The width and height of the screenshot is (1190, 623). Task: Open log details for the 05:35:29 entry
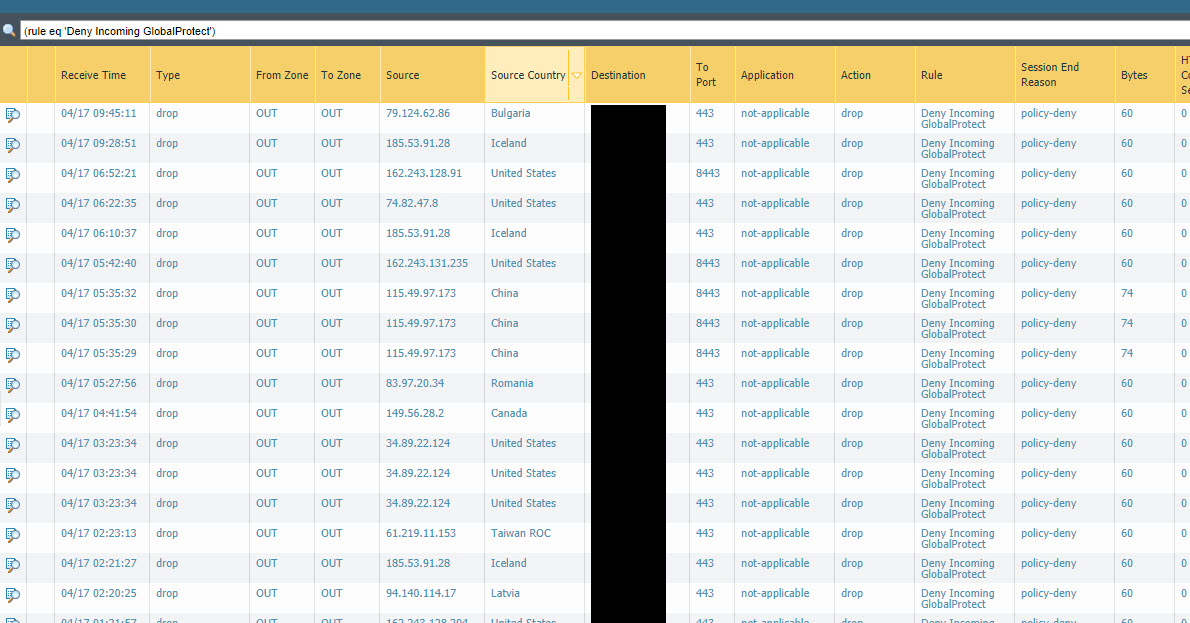coord(13,354)
